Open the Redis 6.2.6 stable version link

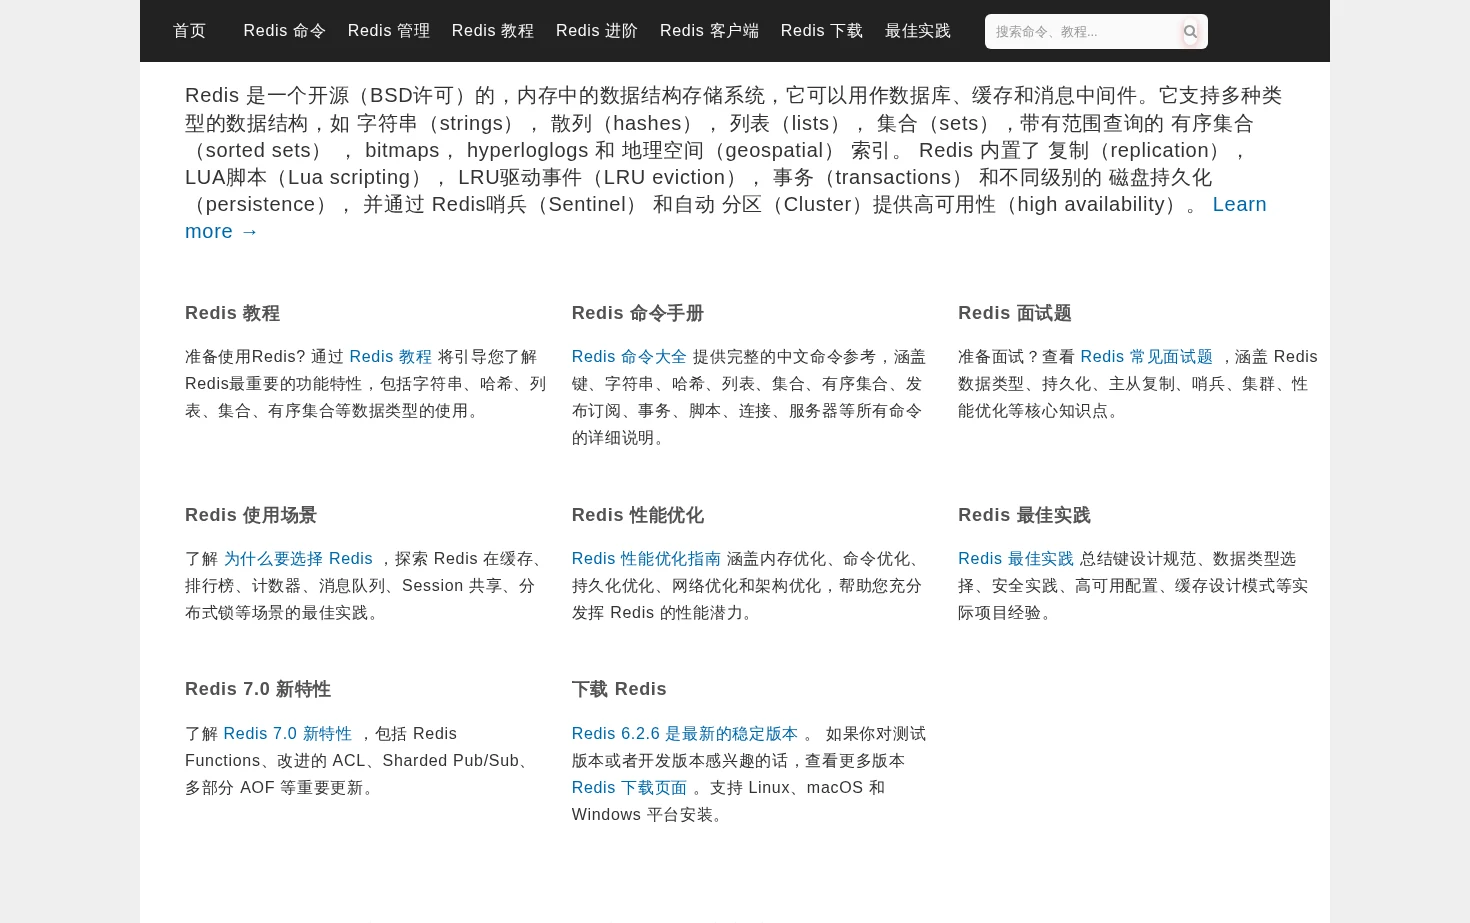point(685,734)
